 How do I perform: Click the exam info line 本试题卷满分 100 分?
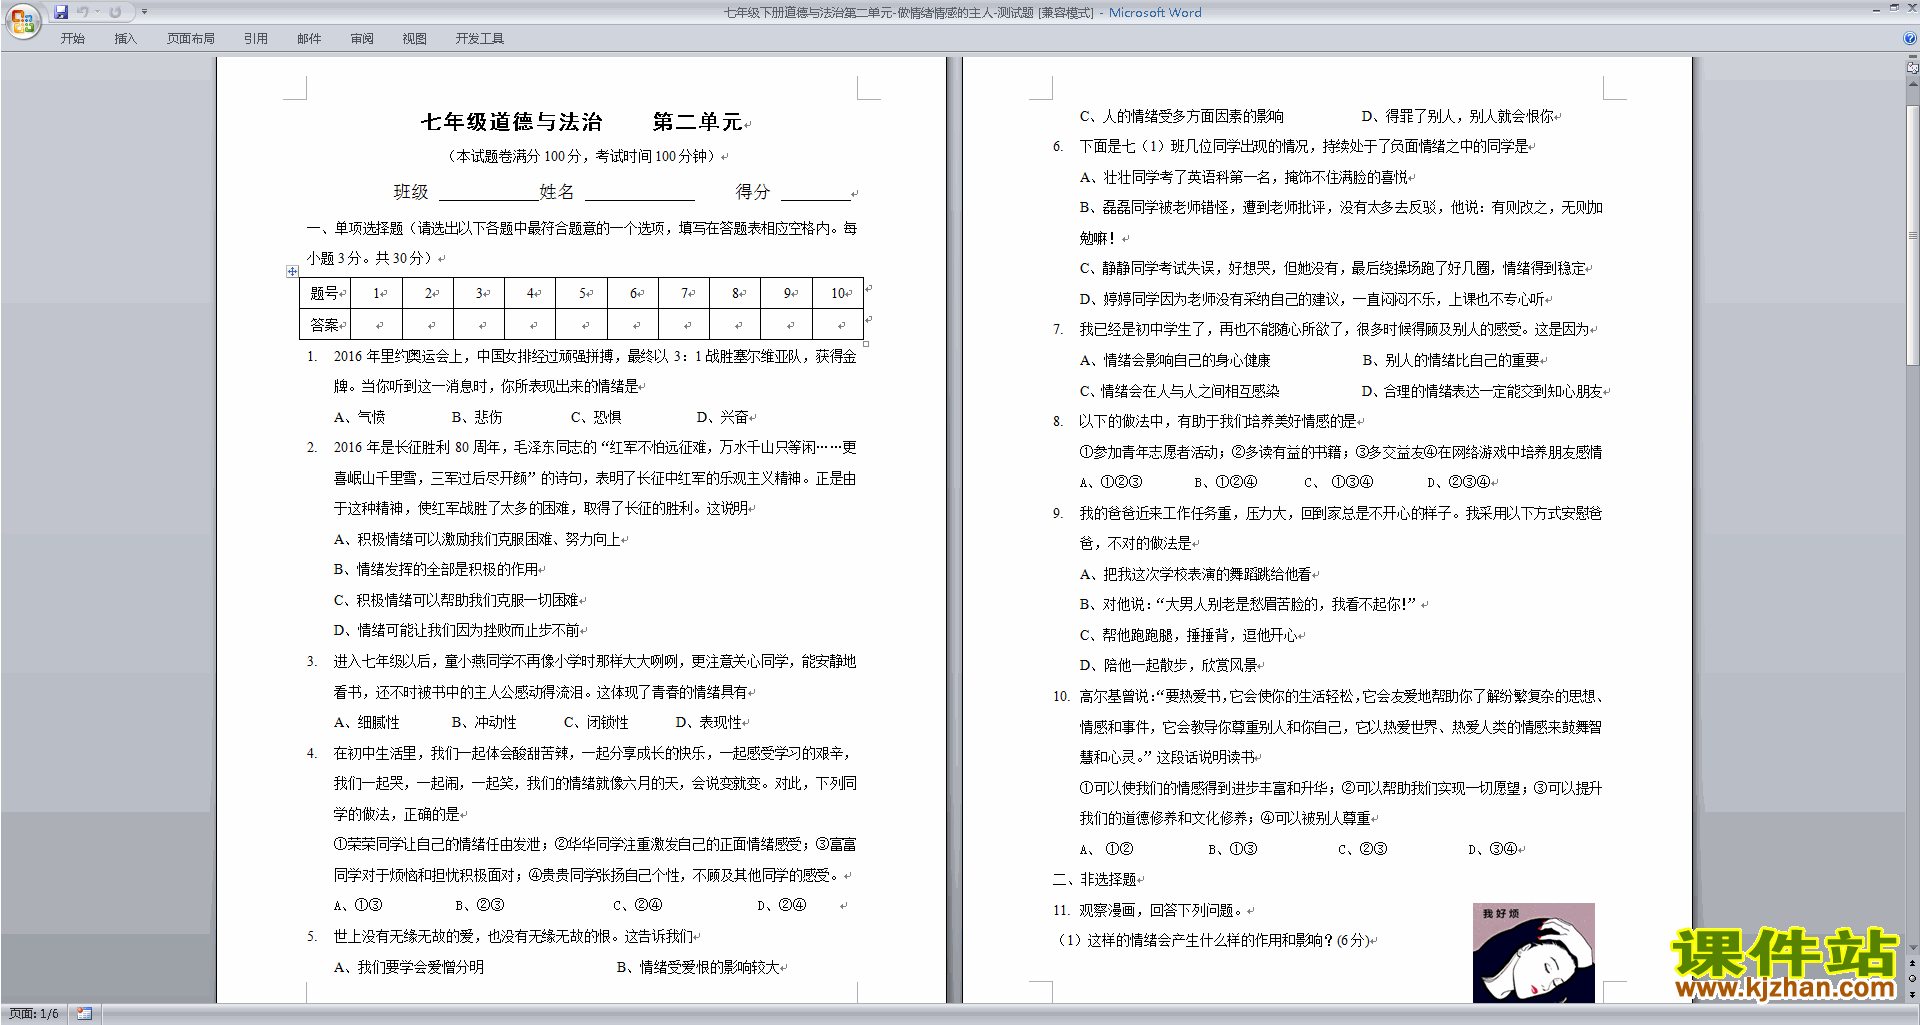pyautogui.click(x=584, y=156)
